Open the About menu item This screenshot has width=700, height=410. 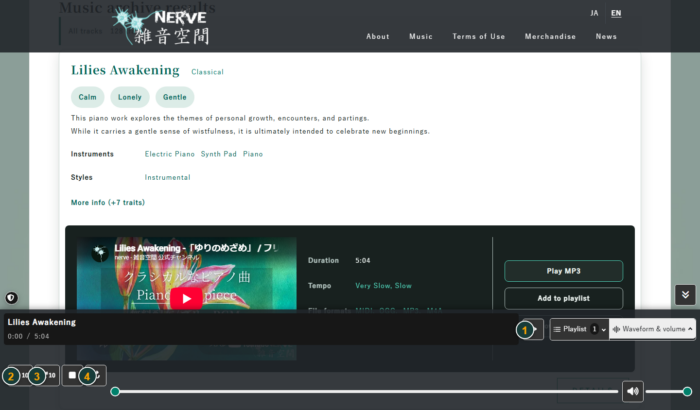pos(378,37)
